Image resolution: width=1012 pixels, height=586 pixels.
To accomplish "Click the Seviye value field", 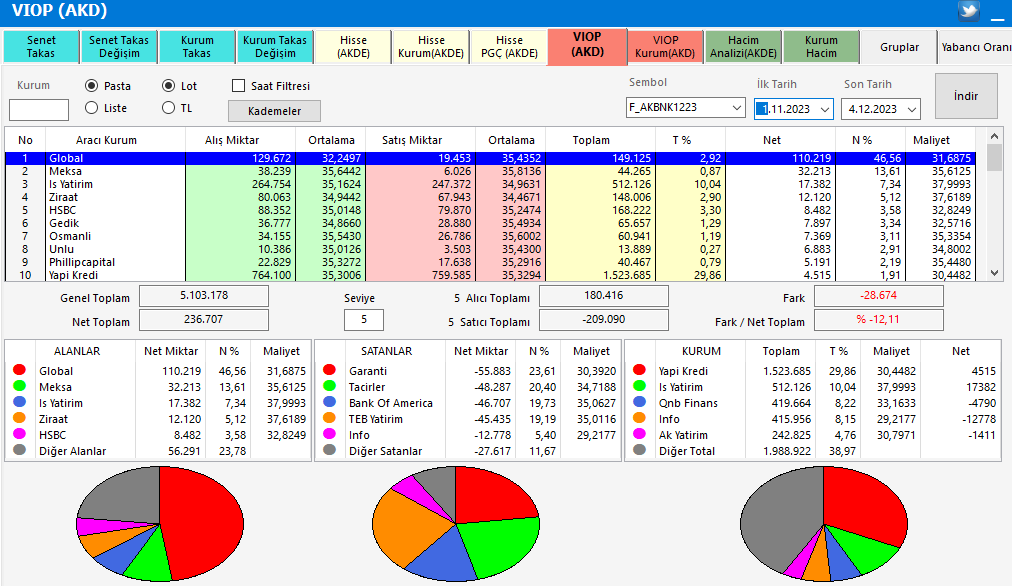I will 364,319.
